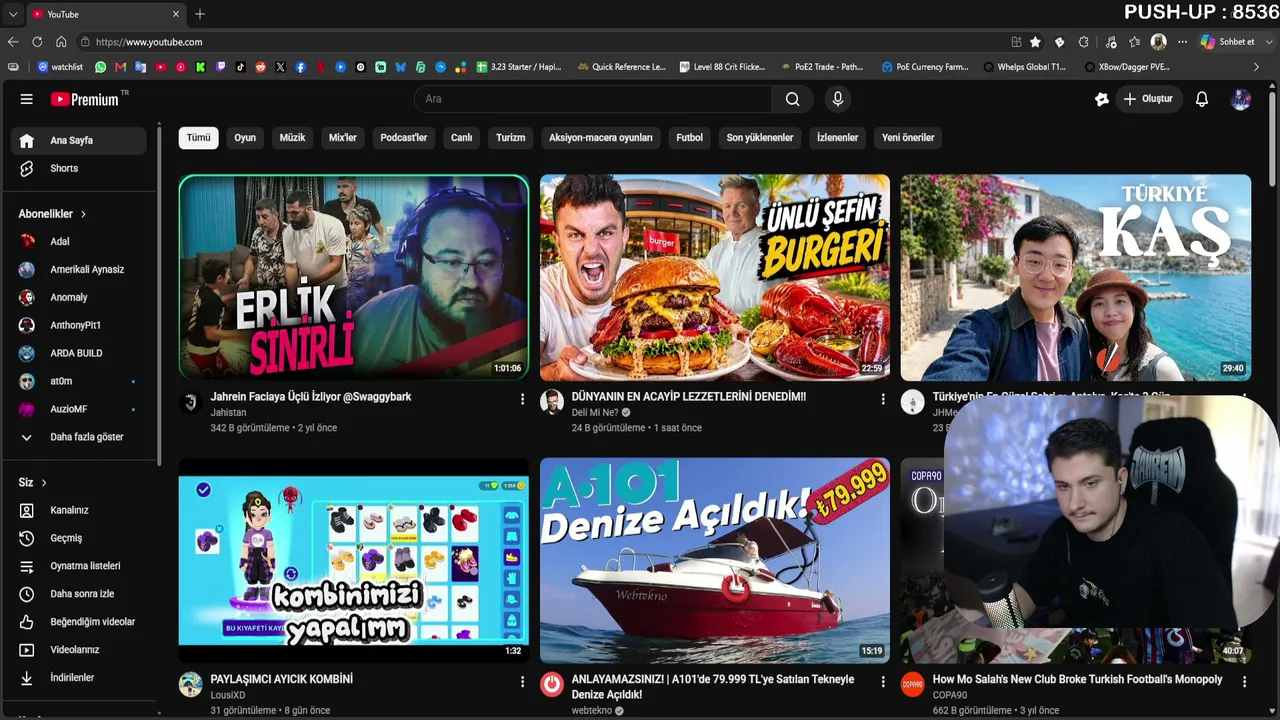This screenshot has height=720, width=1280.
Task: Open options menu for Jahrein Faciaya video
Action: pyautogui.click(x=522, y=399)
